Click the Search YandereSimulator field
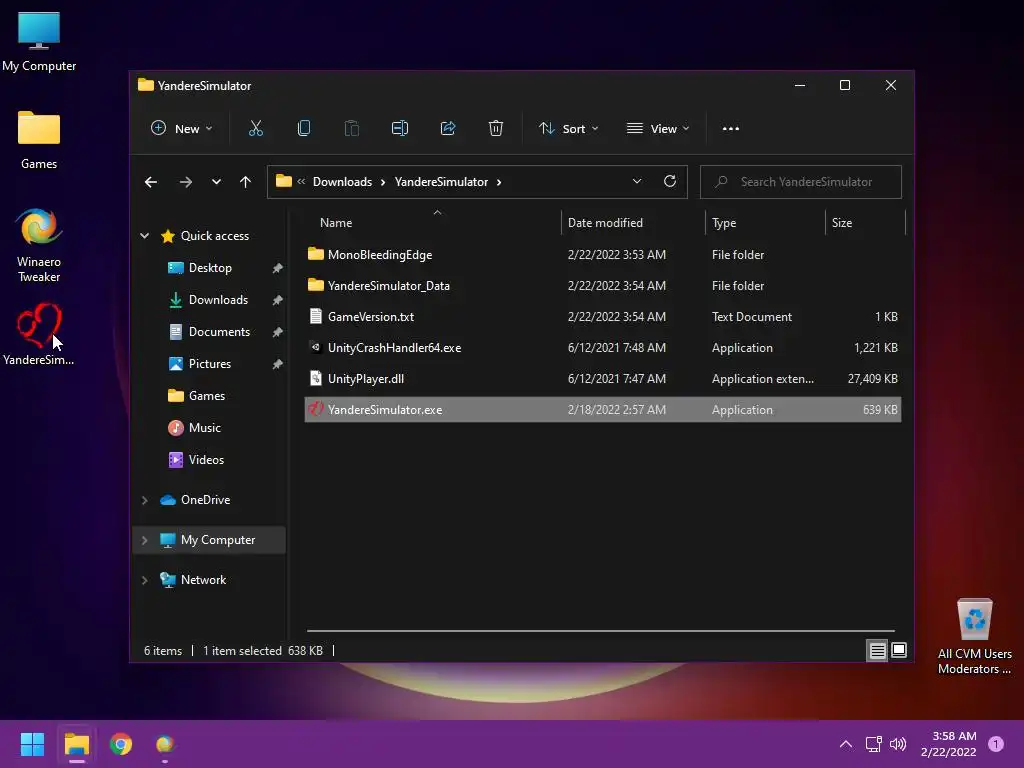Screen dimensions: 1024x768 [x=801, y=182]
